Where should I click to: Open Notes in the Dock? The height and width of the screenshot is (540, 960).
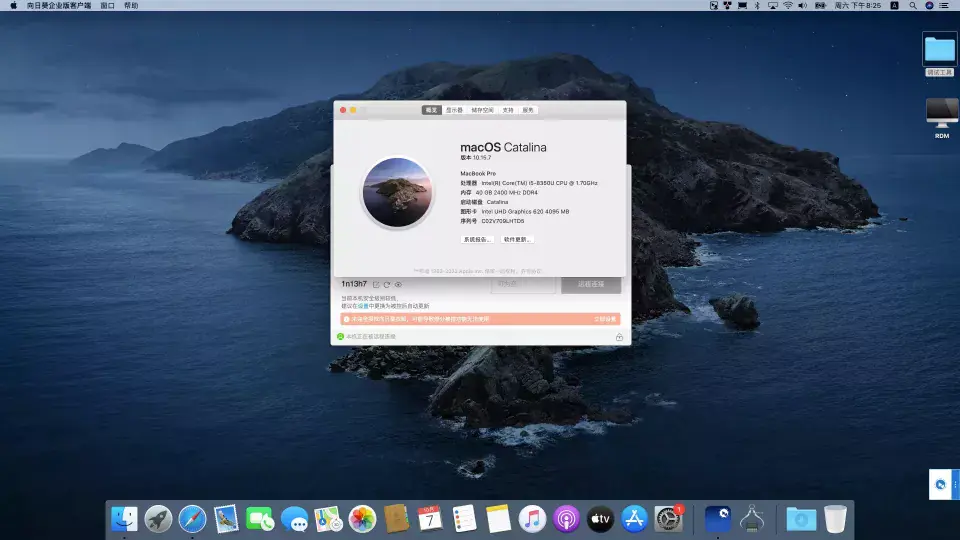[x=498, y=519]
